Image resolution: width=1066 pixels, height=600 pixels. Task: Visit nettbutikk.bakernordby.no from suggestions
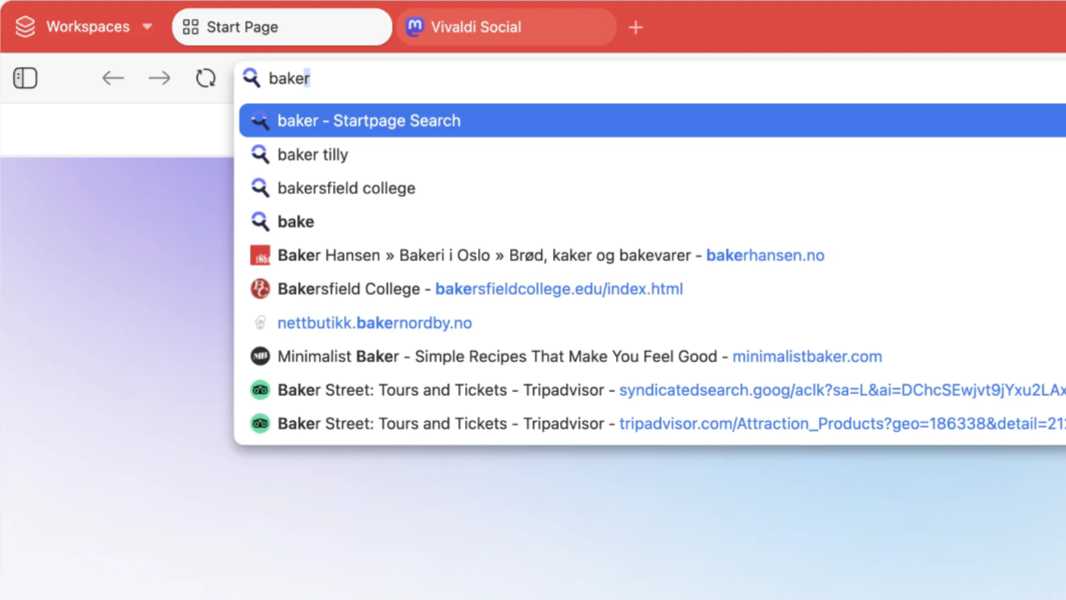click(x=375, y=322)
